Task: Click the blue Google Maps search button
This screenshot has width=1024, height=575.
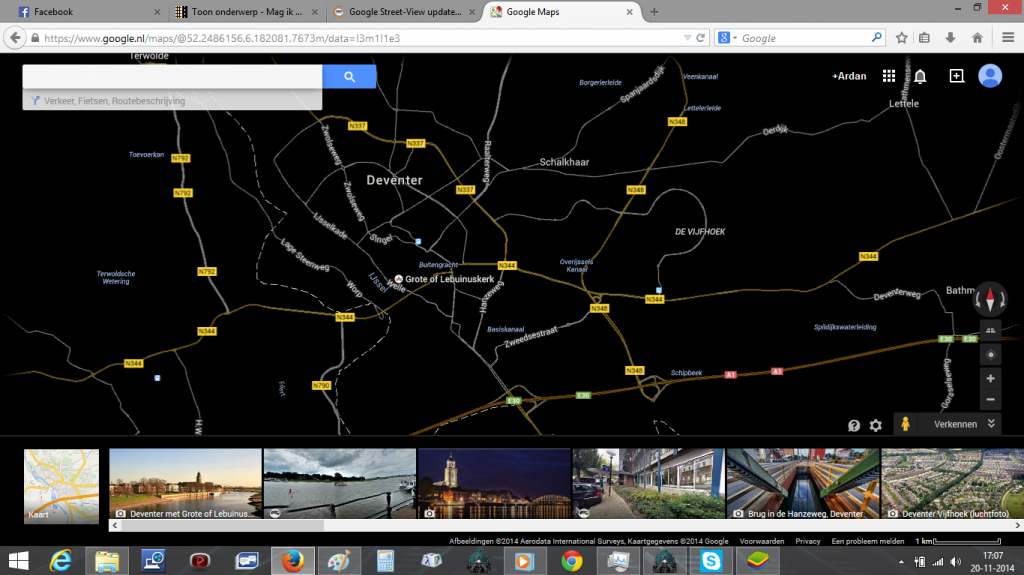Action: [x=349, y=76]
